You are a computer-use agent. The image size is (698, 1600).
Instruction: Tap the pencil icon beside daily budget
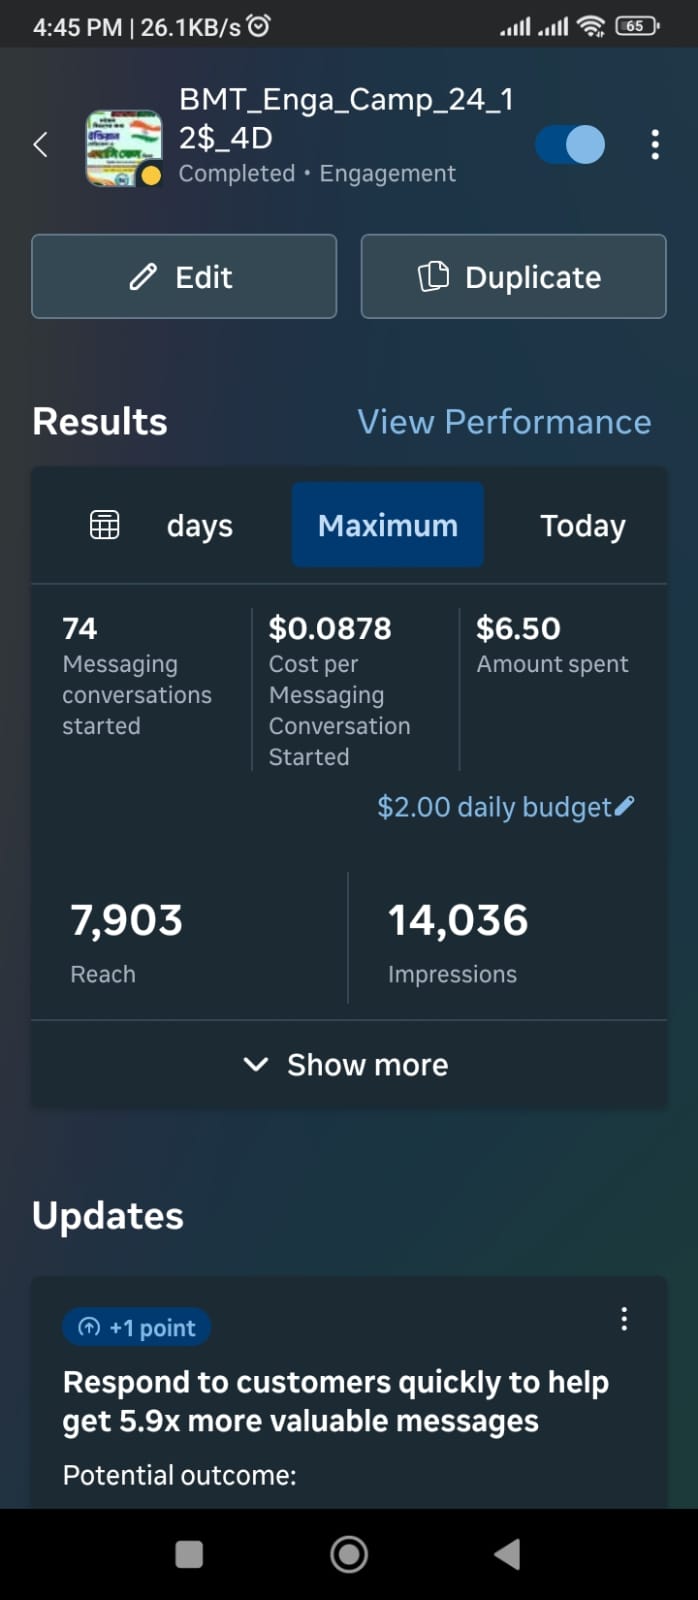click(625, 806)
